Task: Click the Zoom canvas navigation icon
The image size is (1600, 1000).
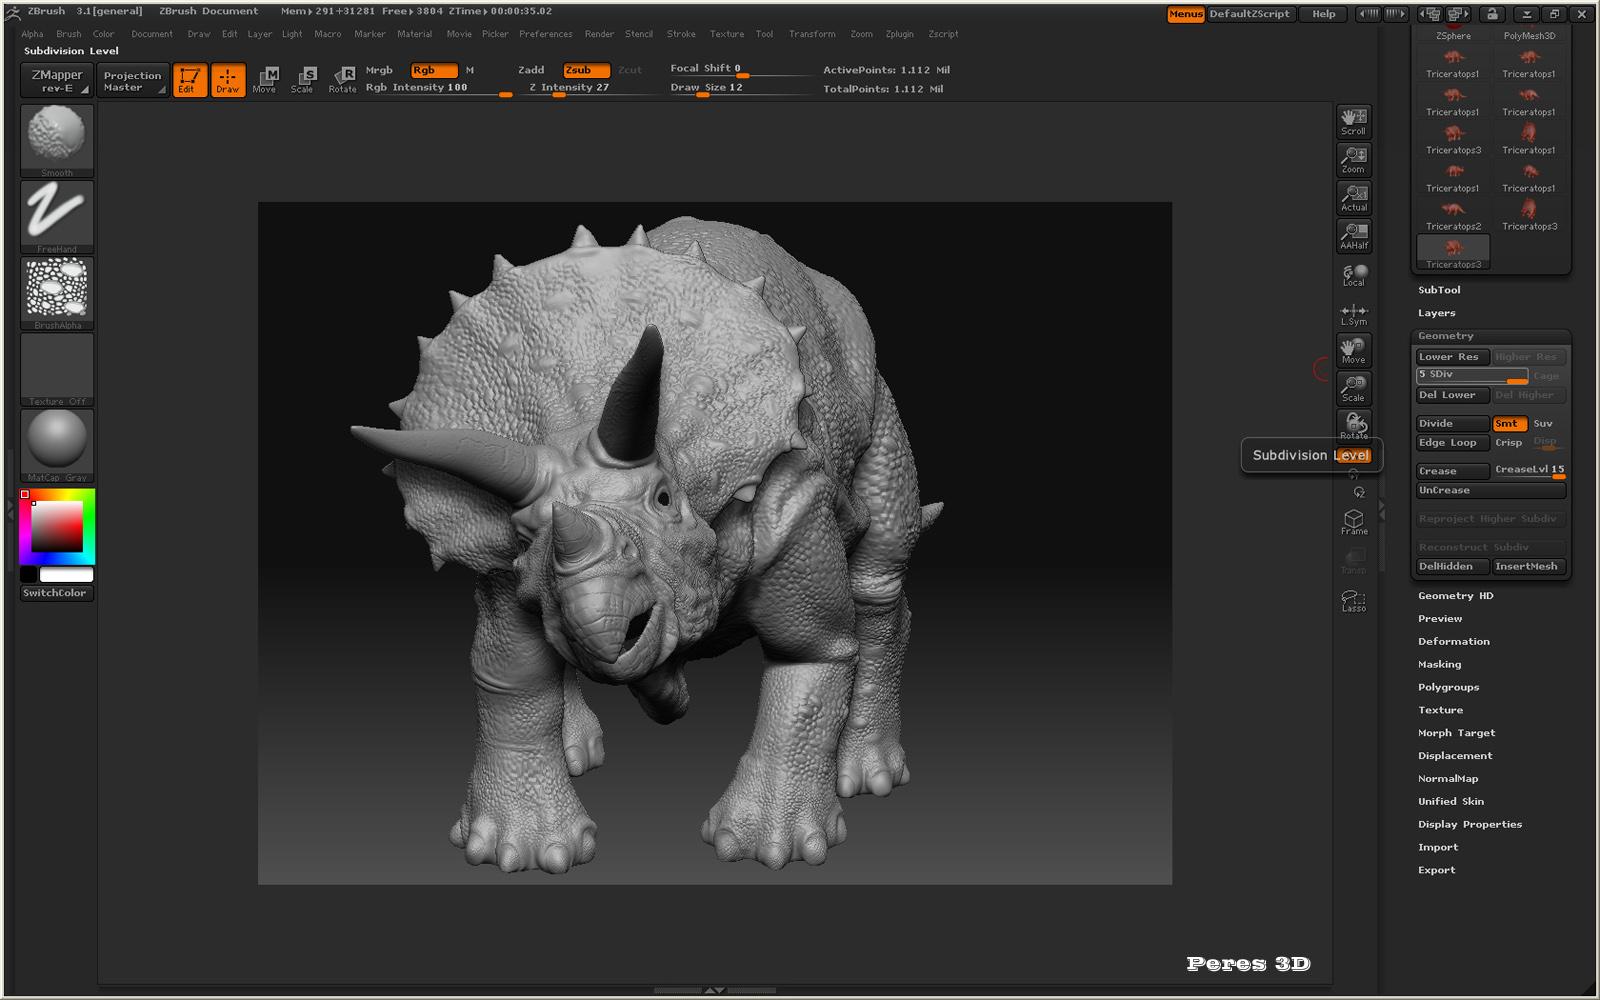Action: point(1354,159)
